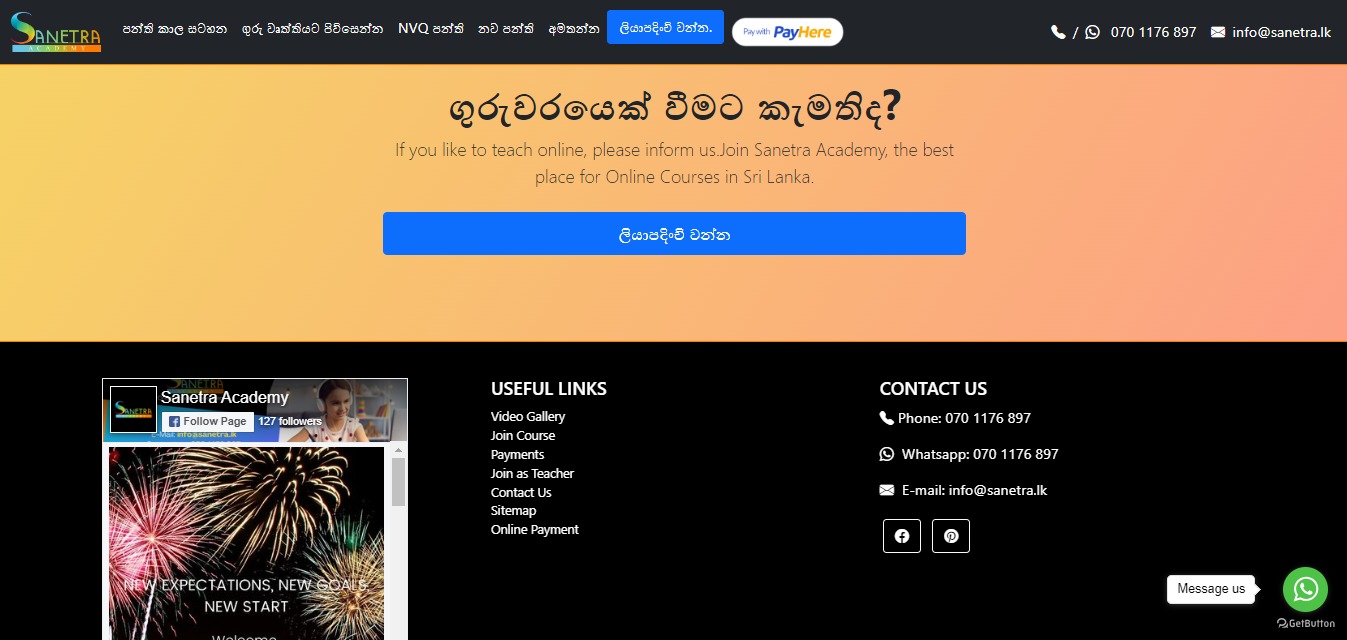The height and width of the screenshot is (640, 1347).
Task: Open the Pinterest social icon
Action: point(951,536)
